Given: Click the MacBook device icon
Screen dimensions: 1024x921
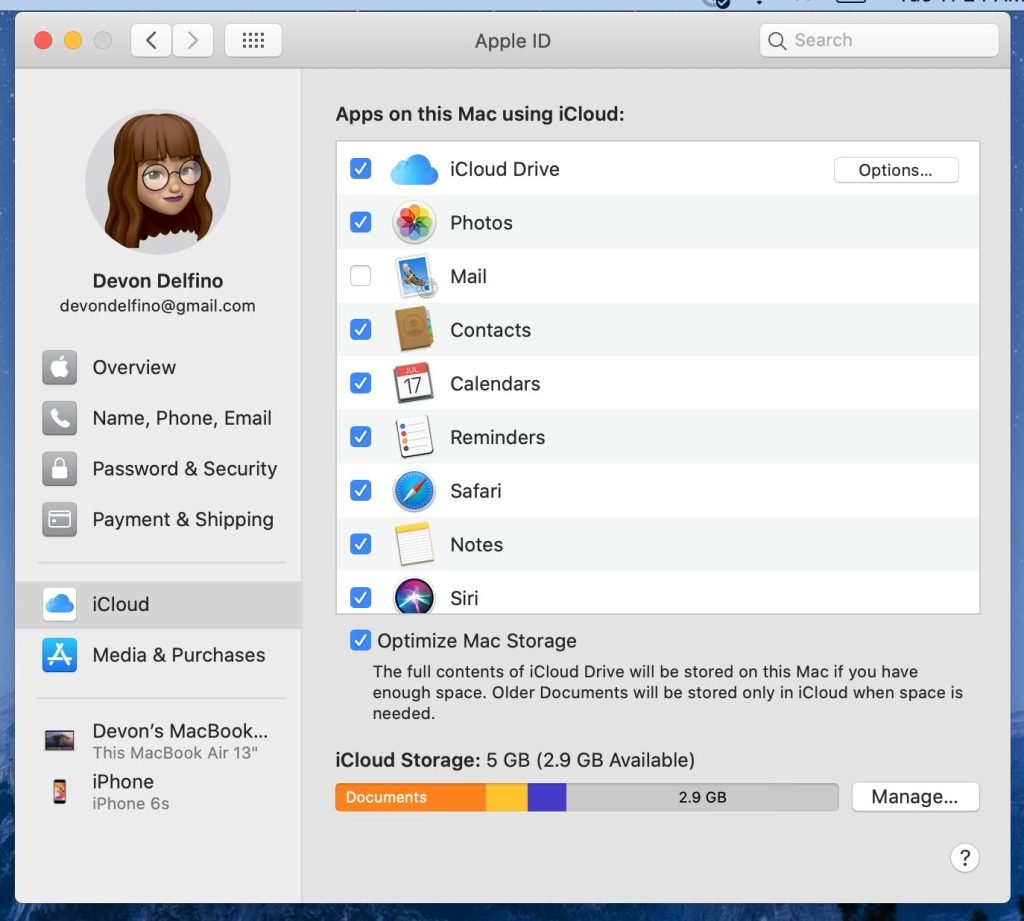Looking at the screenshot, I should point(59,741).
